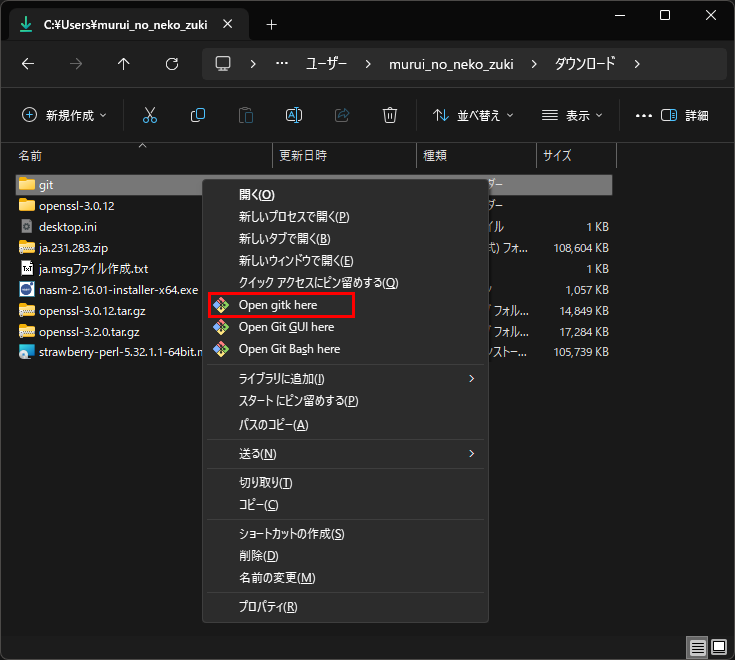This screenshot has height=660, width=735.
Task: Click the PC monitor icon in address bar
Action: point(223,63)
